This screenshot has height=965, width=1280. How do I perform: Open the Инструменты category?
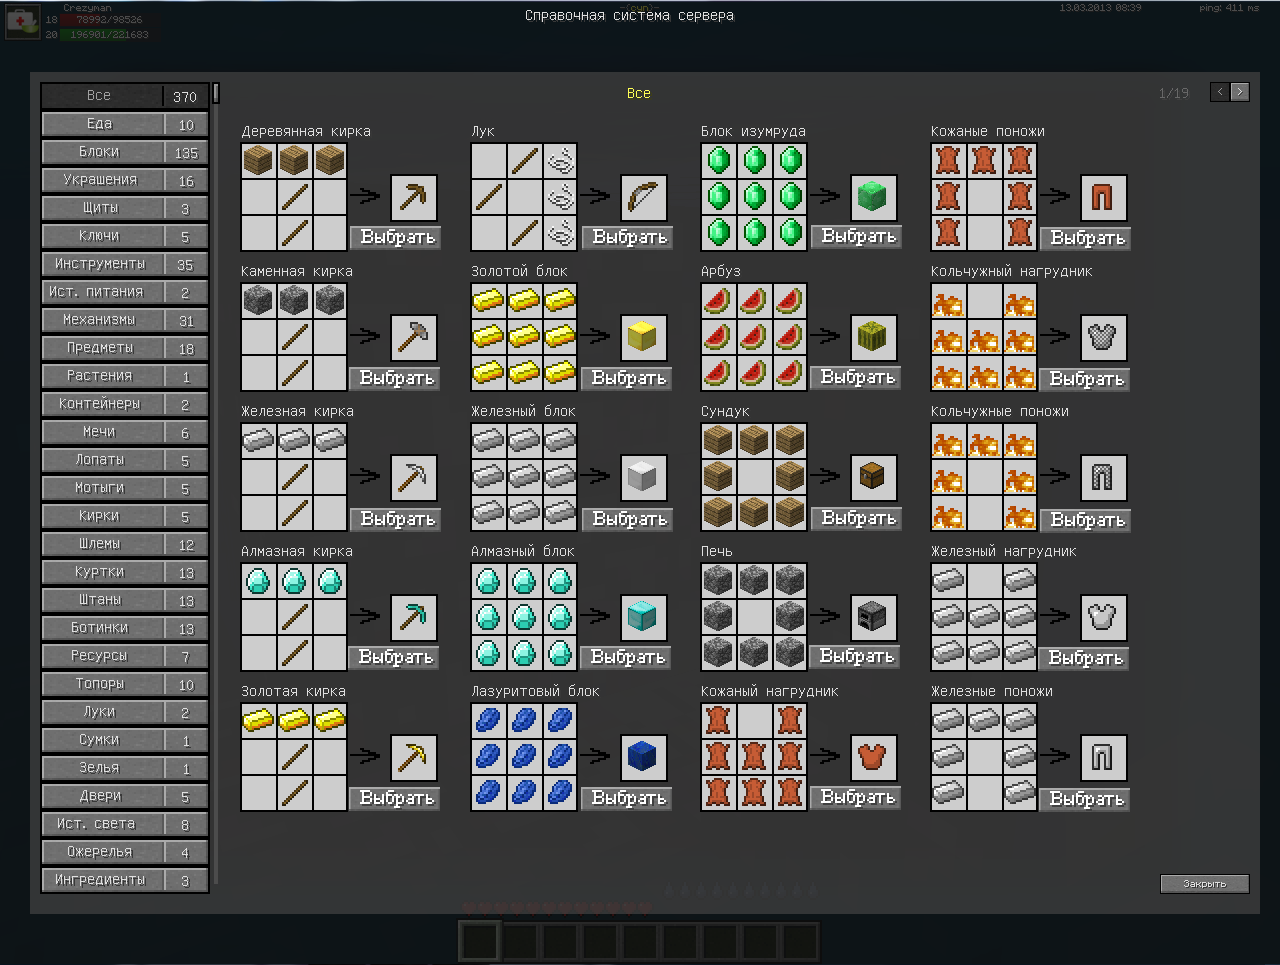point(100,264)
